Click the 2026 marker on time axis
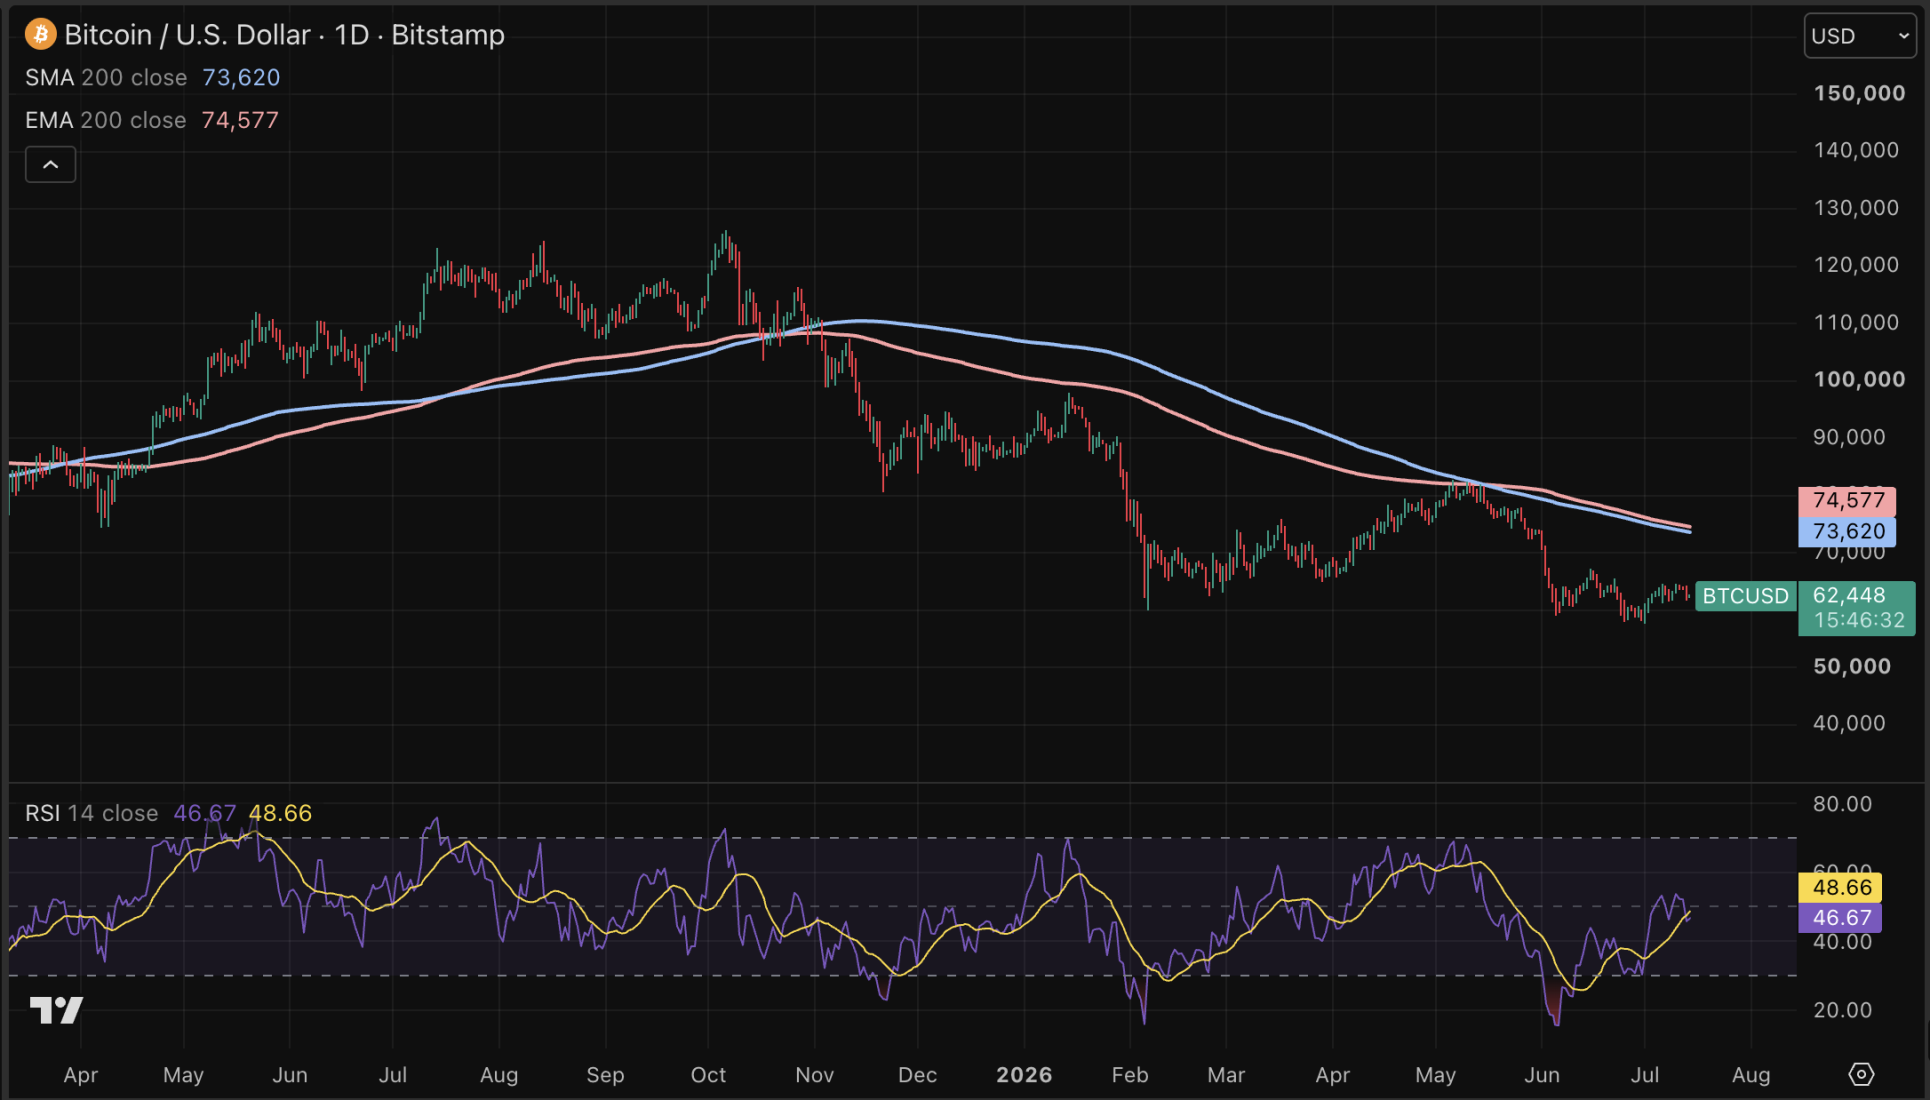Screen dimensions: 1930x1100 pos(1024,1075)
